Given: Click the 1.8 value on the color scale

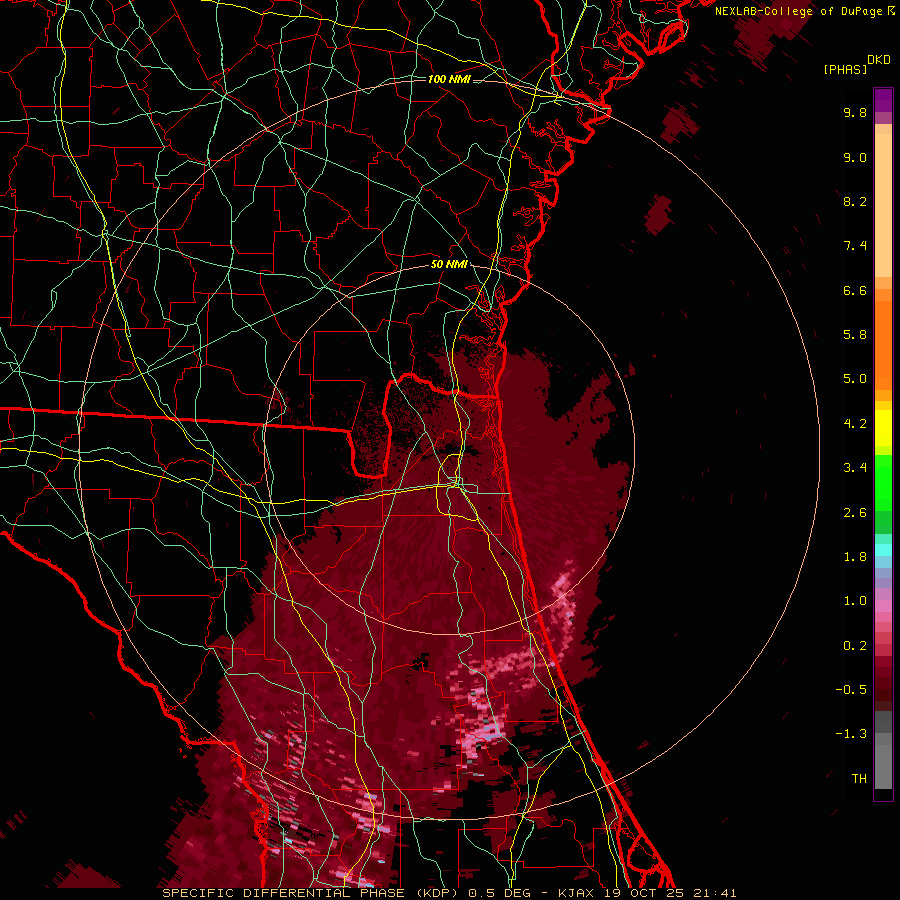Looking at the screenshot, I should click(x=855, y=557).
